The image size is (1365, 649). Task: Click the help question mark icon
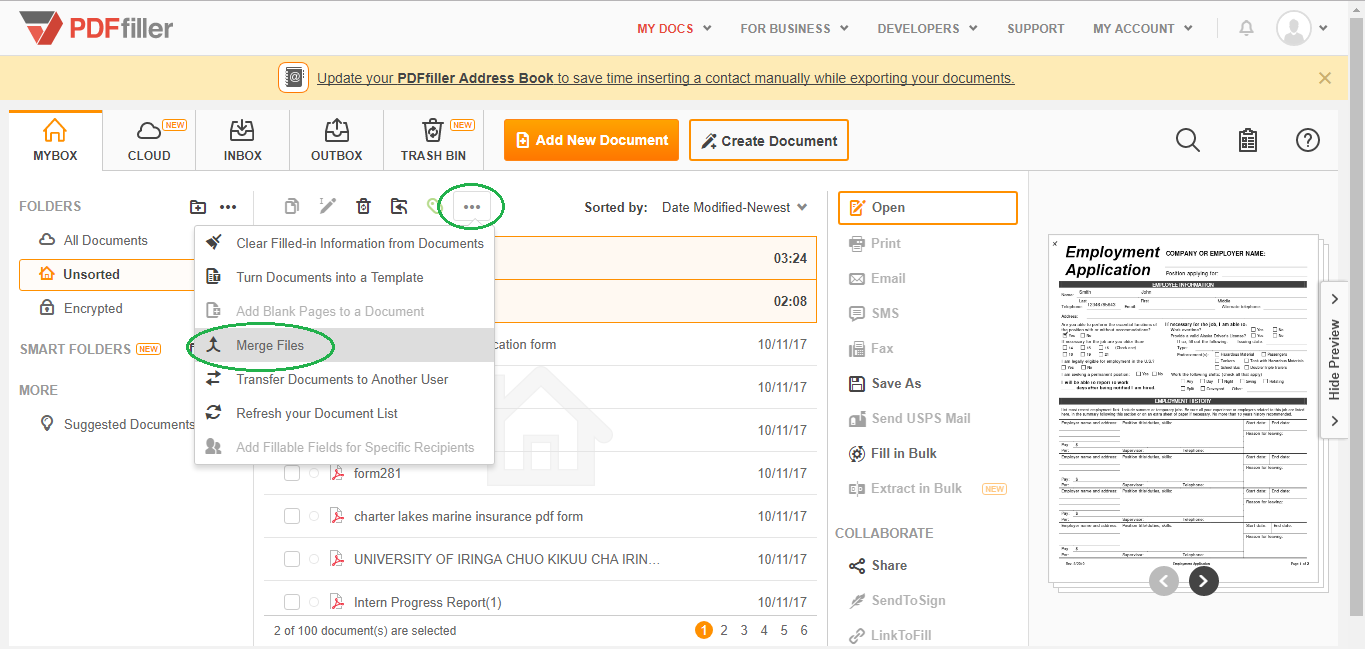pos(1308,140)
